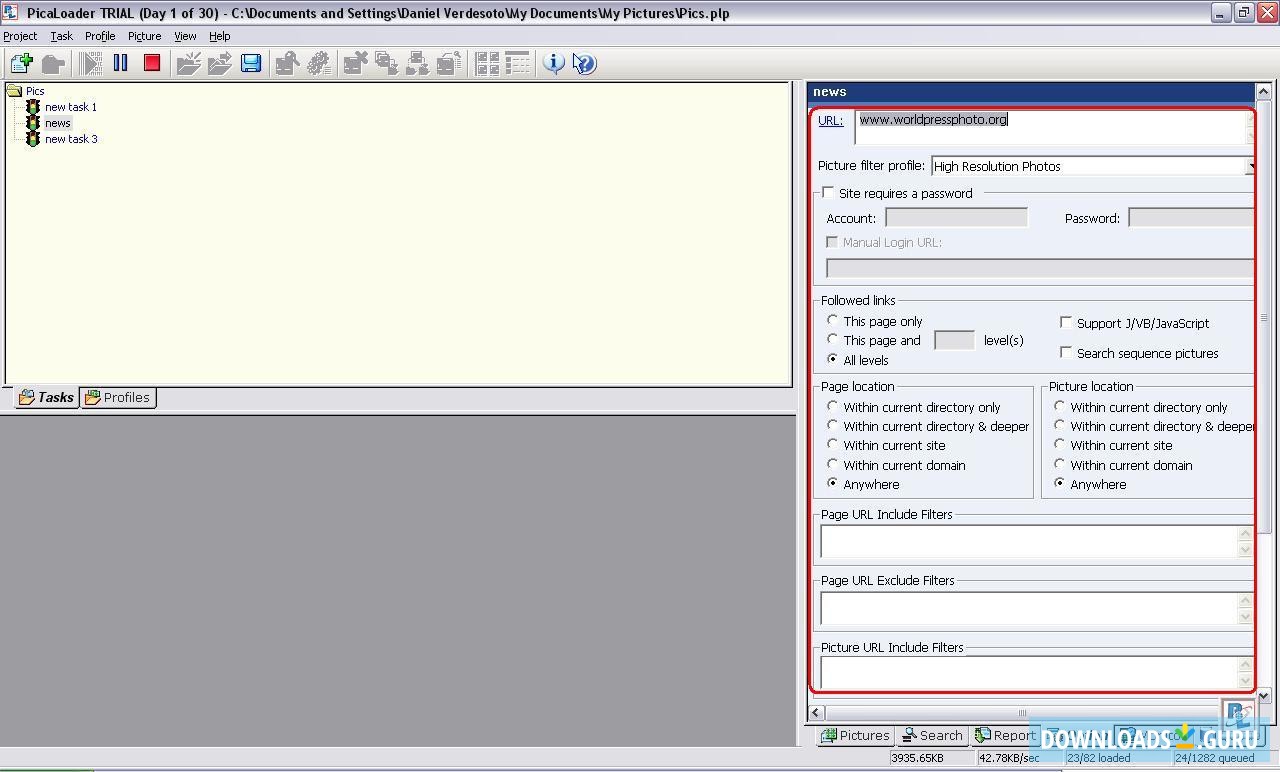Open the Help menu
The height and width of the screenshot is (772, 1280).
220,36
